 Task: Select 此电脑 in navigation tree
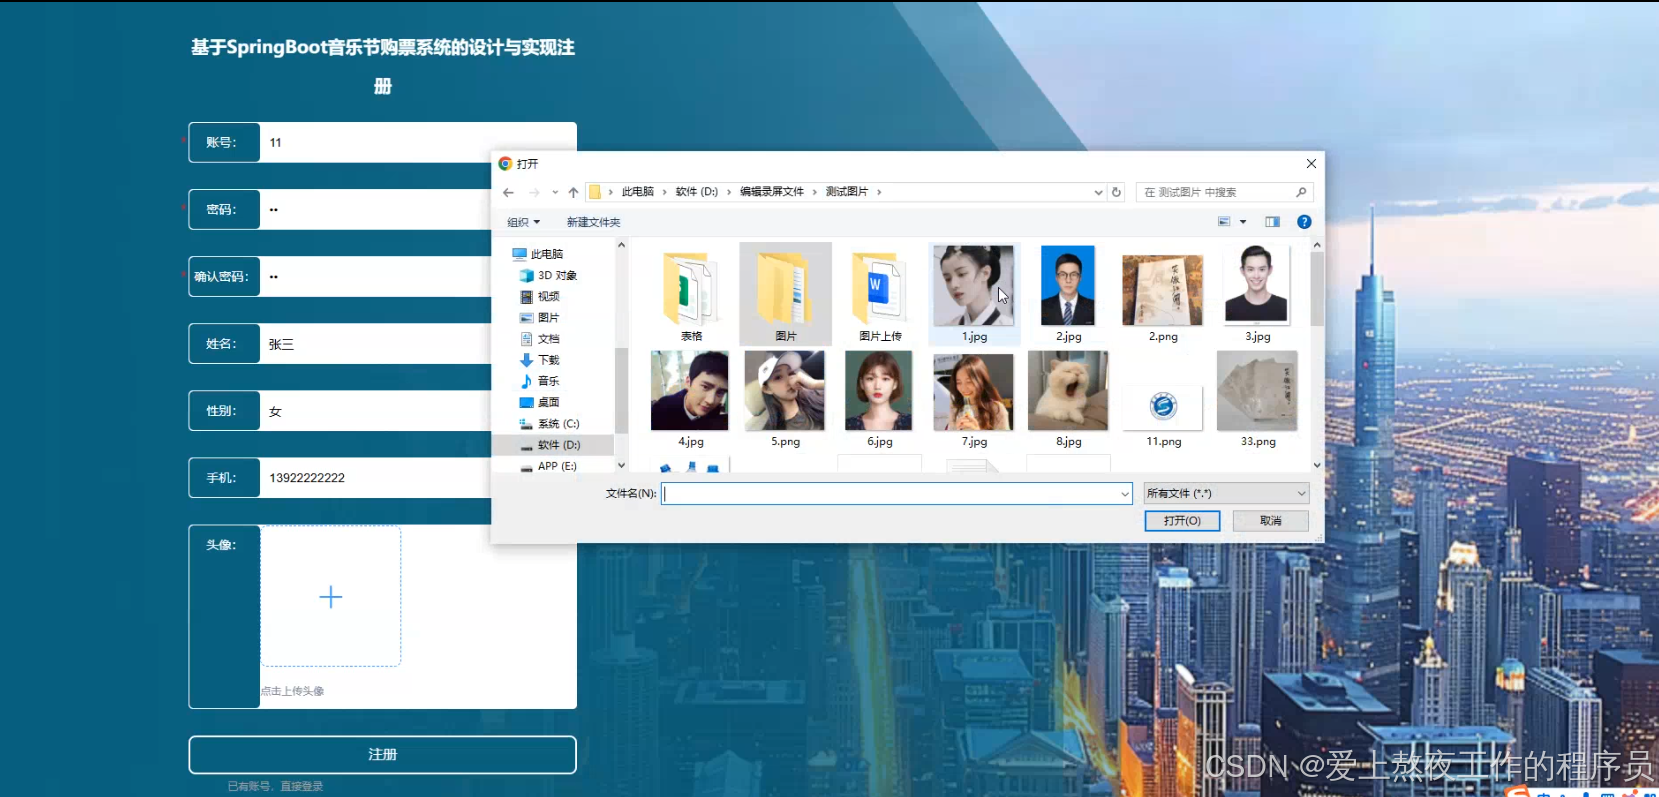(x=538, y=254)
